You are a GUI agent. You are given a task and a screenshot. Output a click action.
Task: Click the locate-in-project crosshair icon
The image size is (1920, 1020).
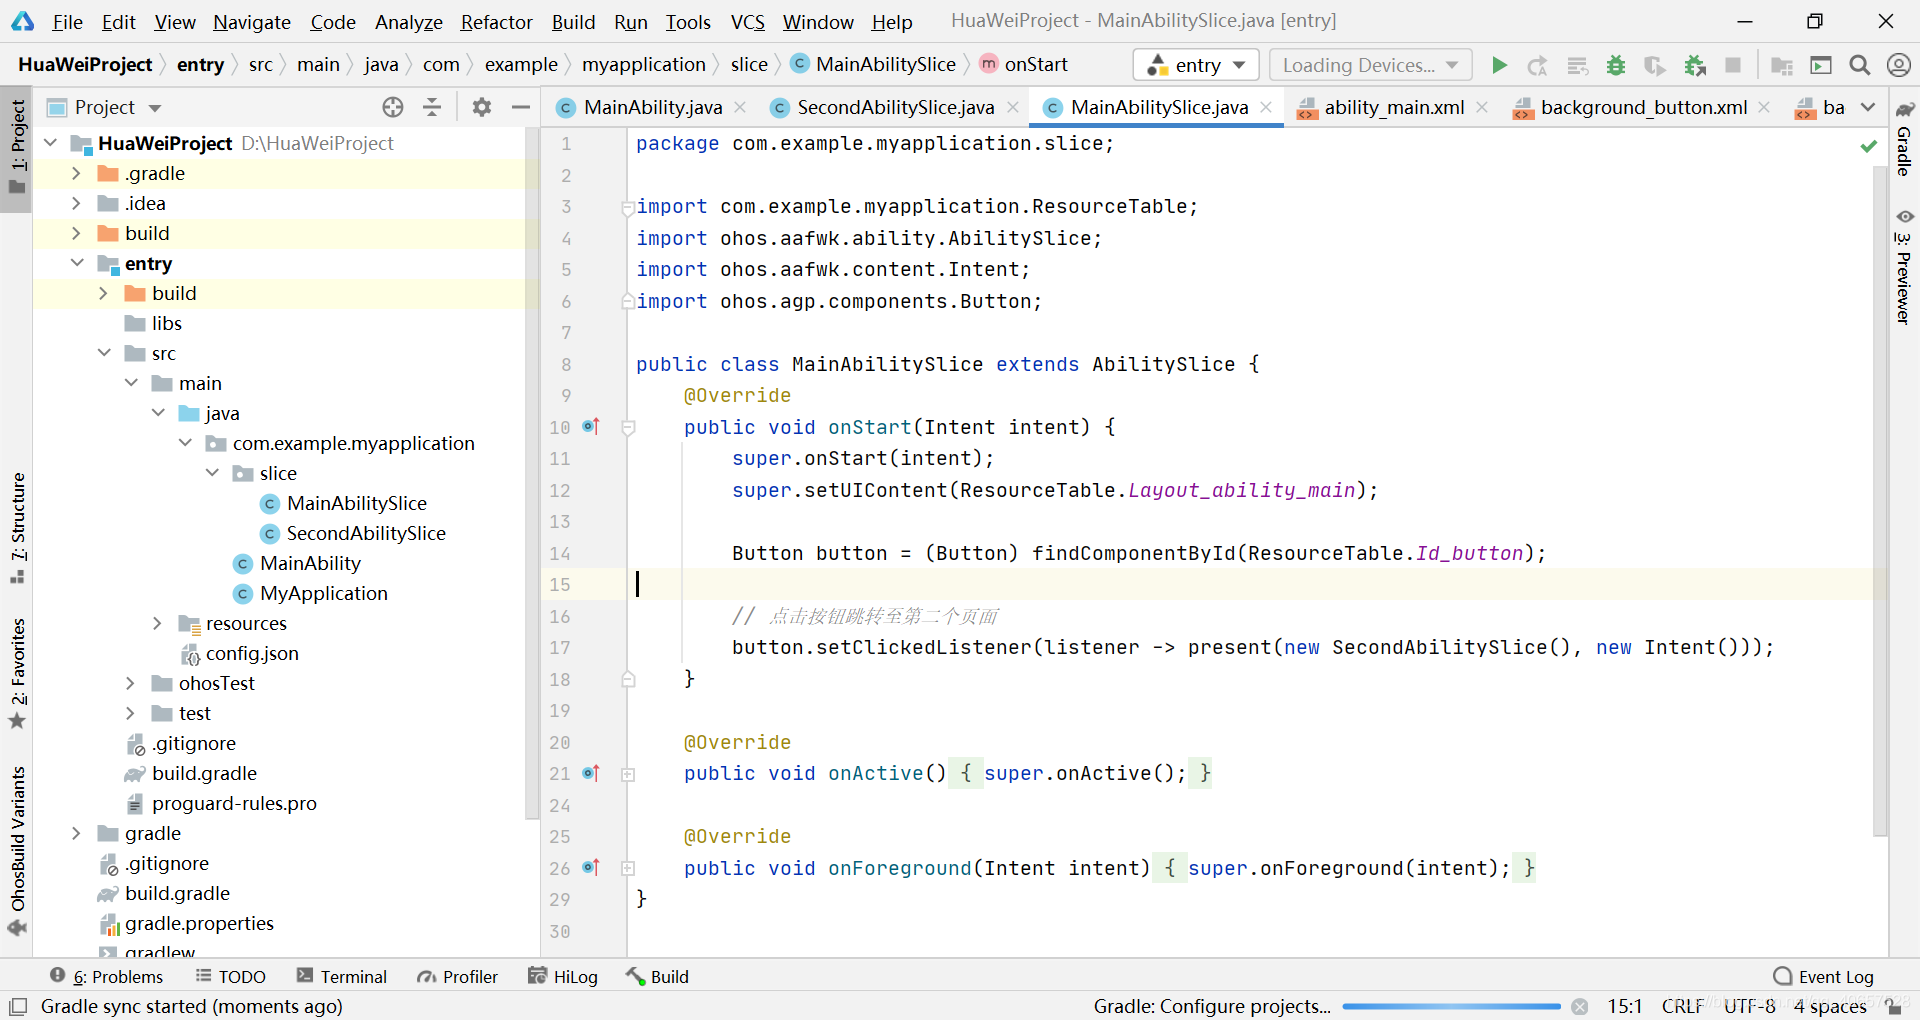coord(393,107)
